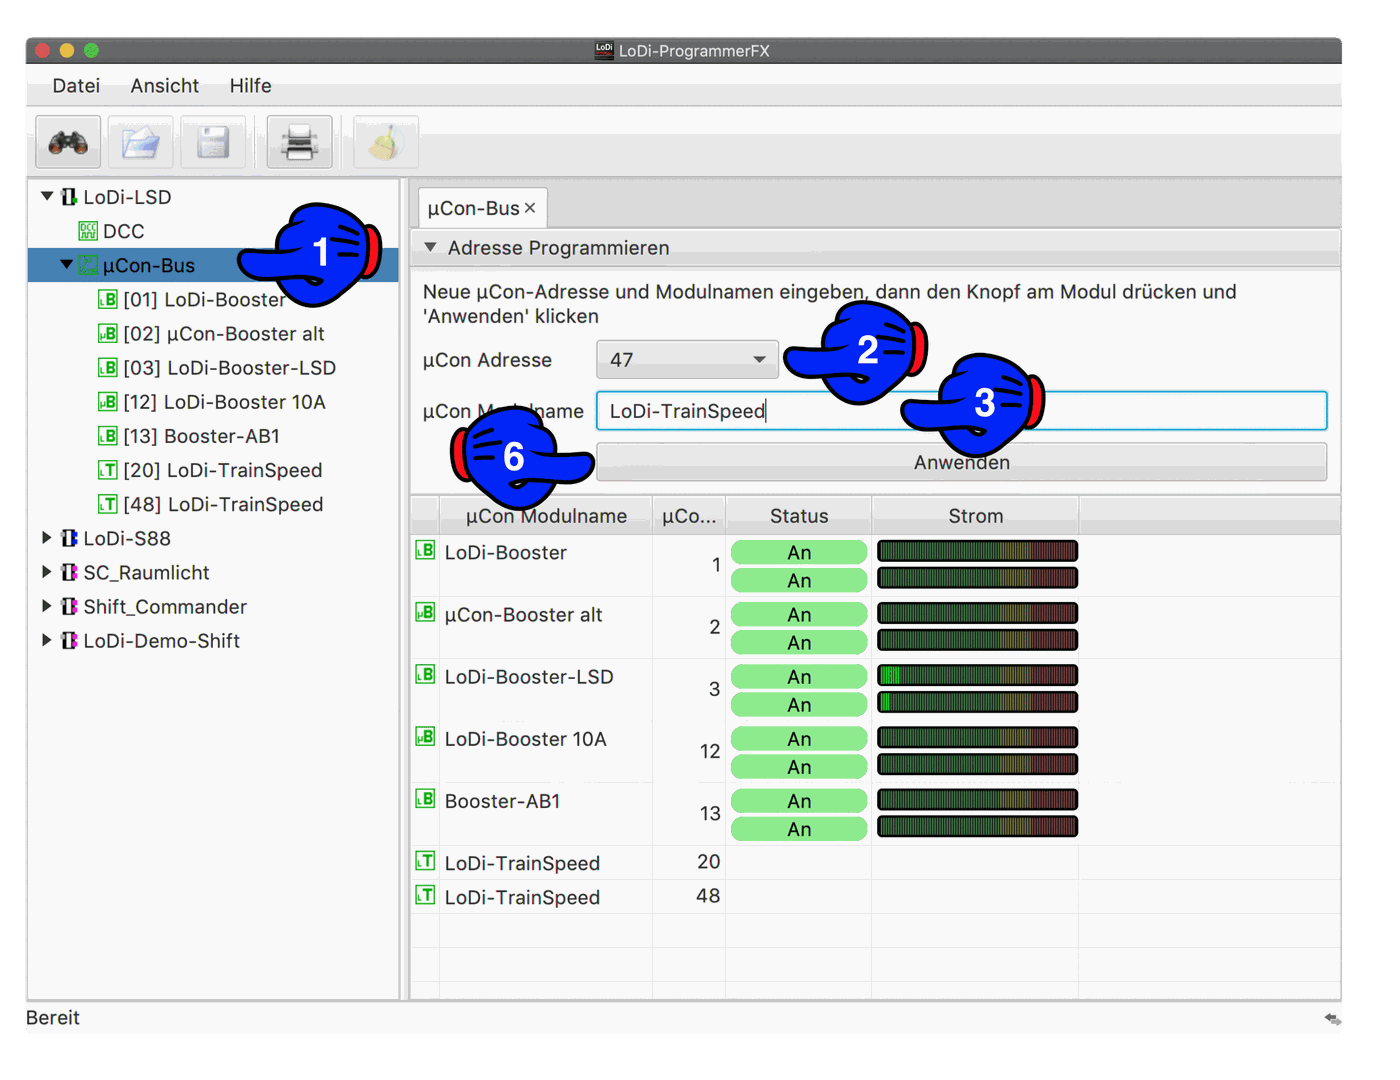Click table icon of LoDi-Booster 10A row
This screenshot has height=1080, width=1400.
click(x=425, y=736)
